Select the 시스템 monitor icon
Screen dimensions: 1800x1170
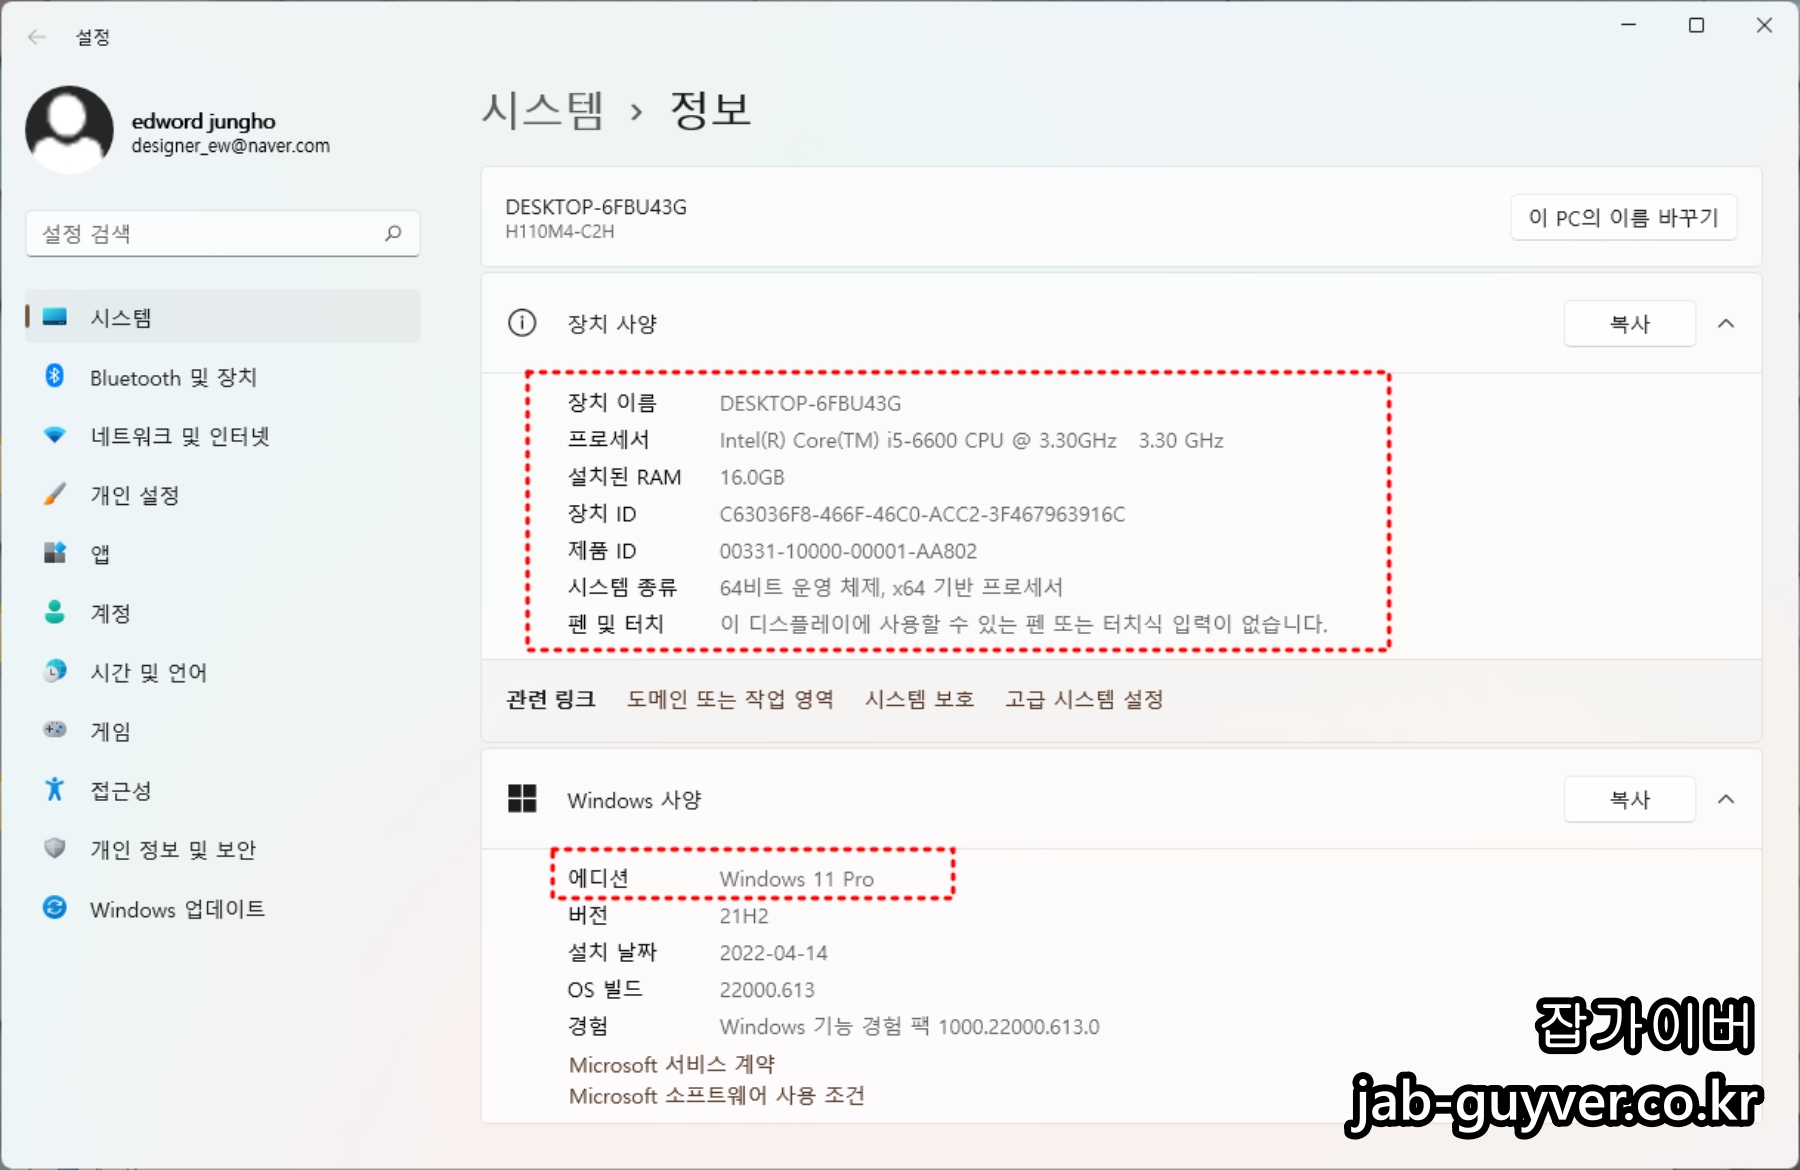click(x=55, y=317)
